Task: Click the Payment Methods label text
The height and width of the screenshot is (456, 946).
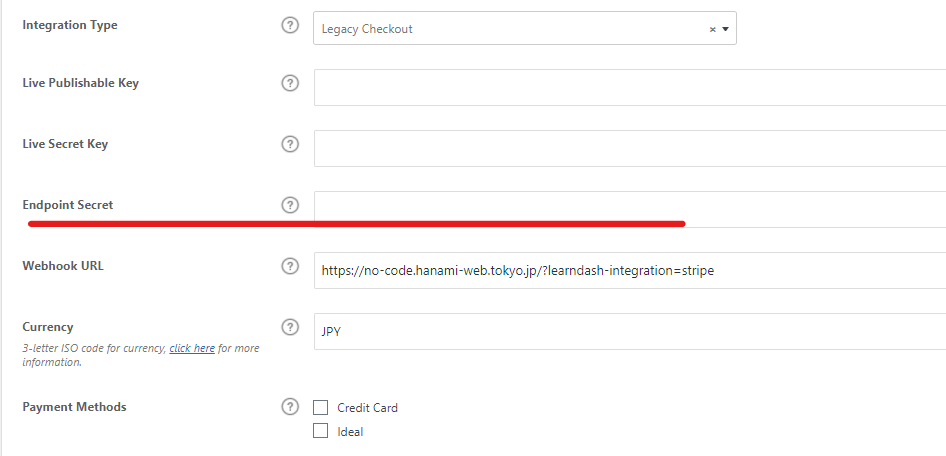Action: click(74, 407)
